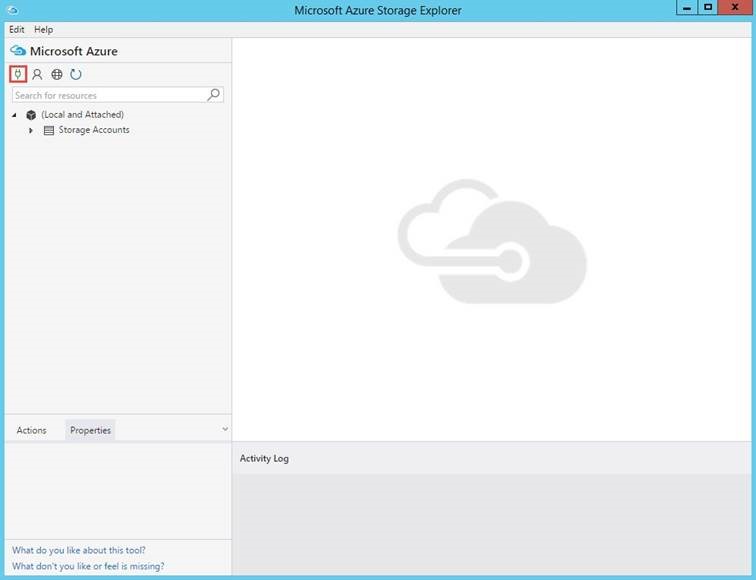This screenshot has width=756, height=580.
Task: Click the Connect to Azure storage plug icon
Action: coord(18,74)
